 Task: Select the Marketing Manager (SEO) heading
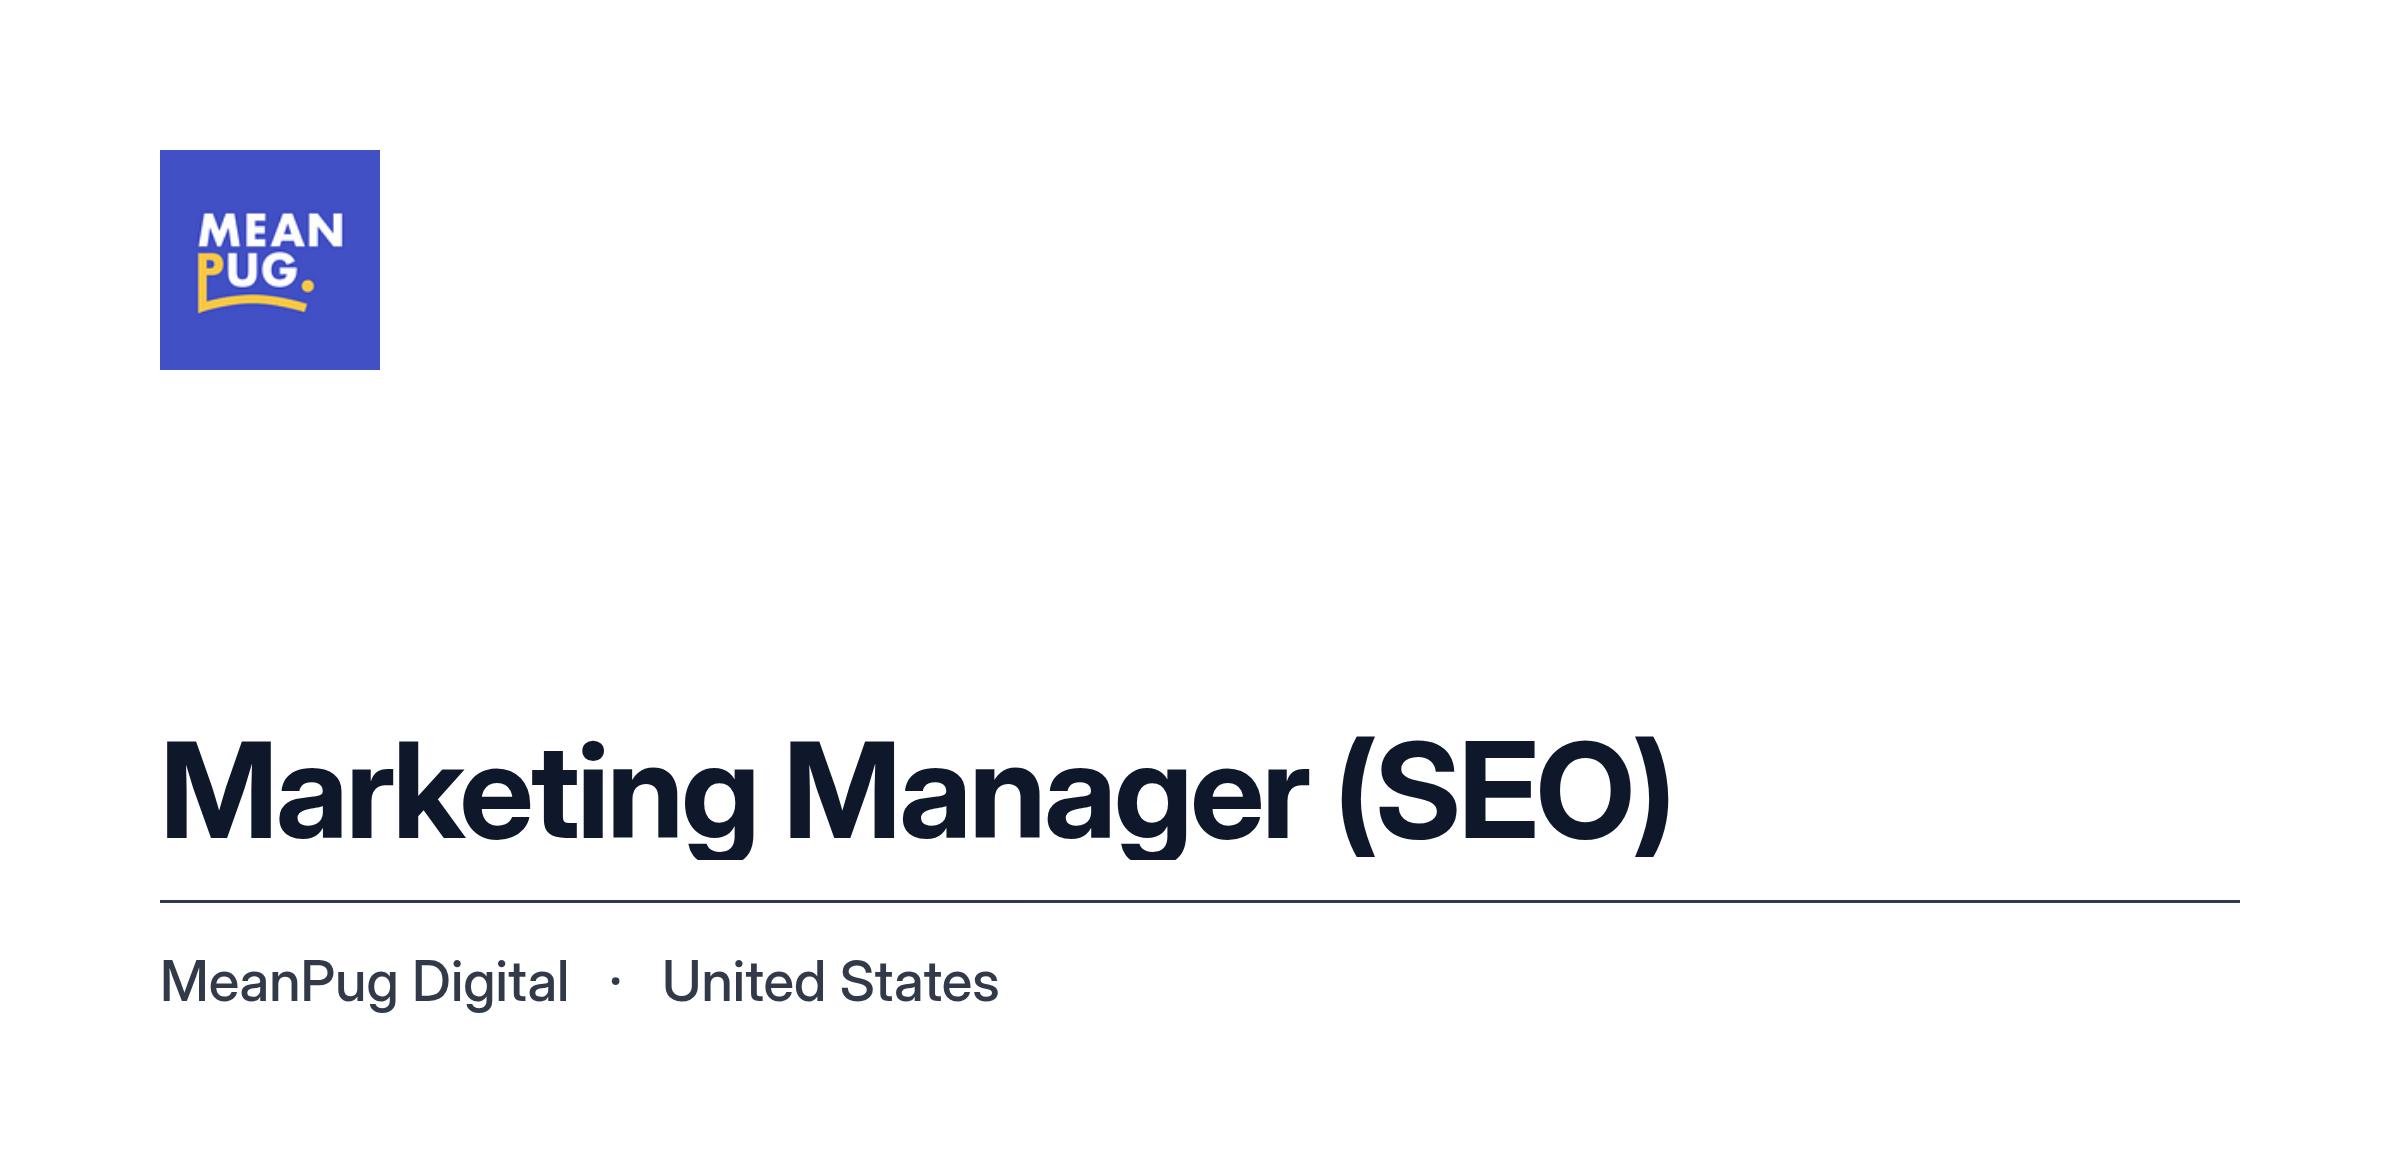pyautogui.click(x=915, y=794)
